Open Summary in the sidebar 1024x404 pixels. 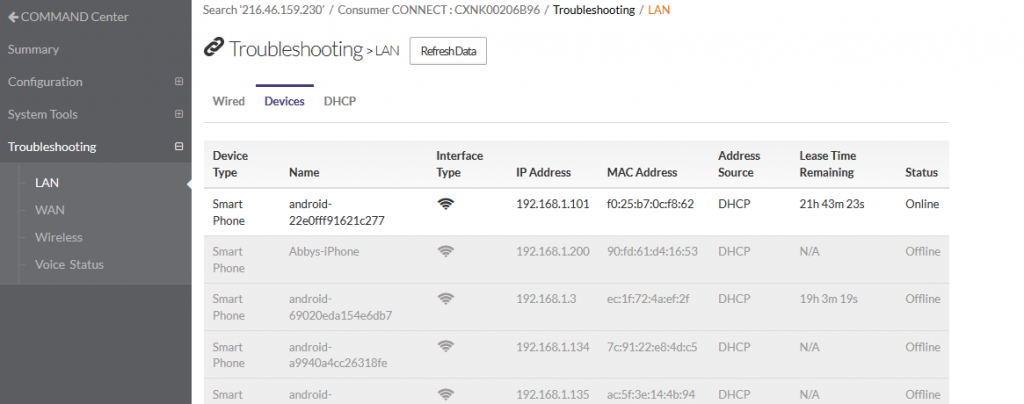33,50
